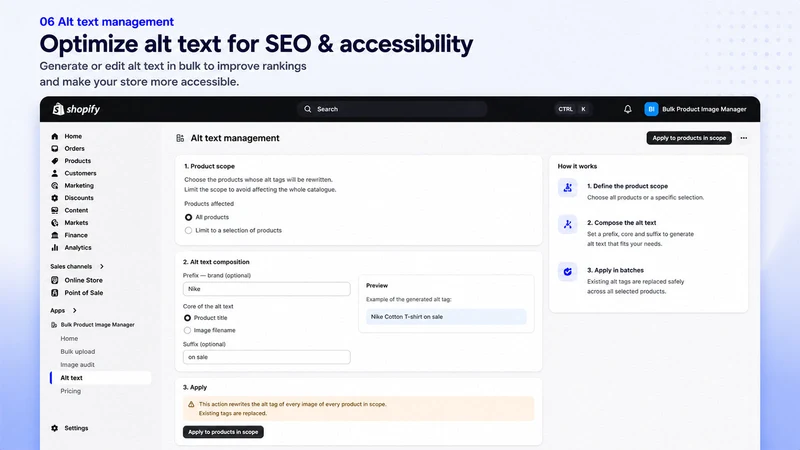Select Limit to a selection of products

pos(188,231)
